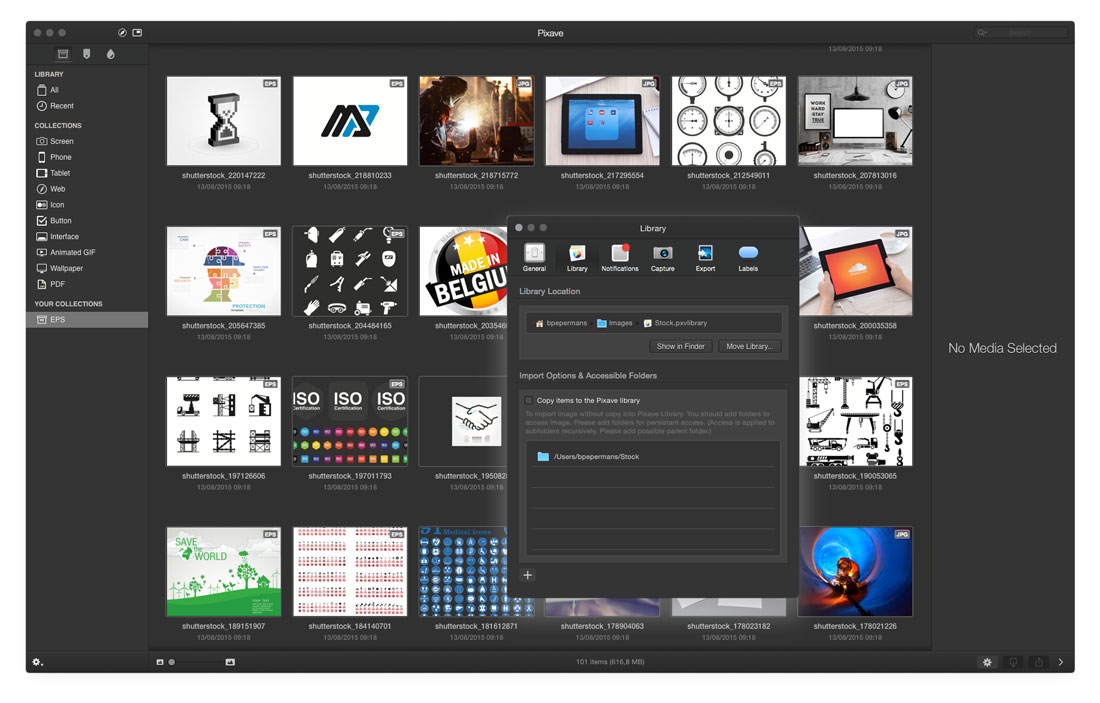Collapse inspector with right chevron arrow

[1061, 662]
